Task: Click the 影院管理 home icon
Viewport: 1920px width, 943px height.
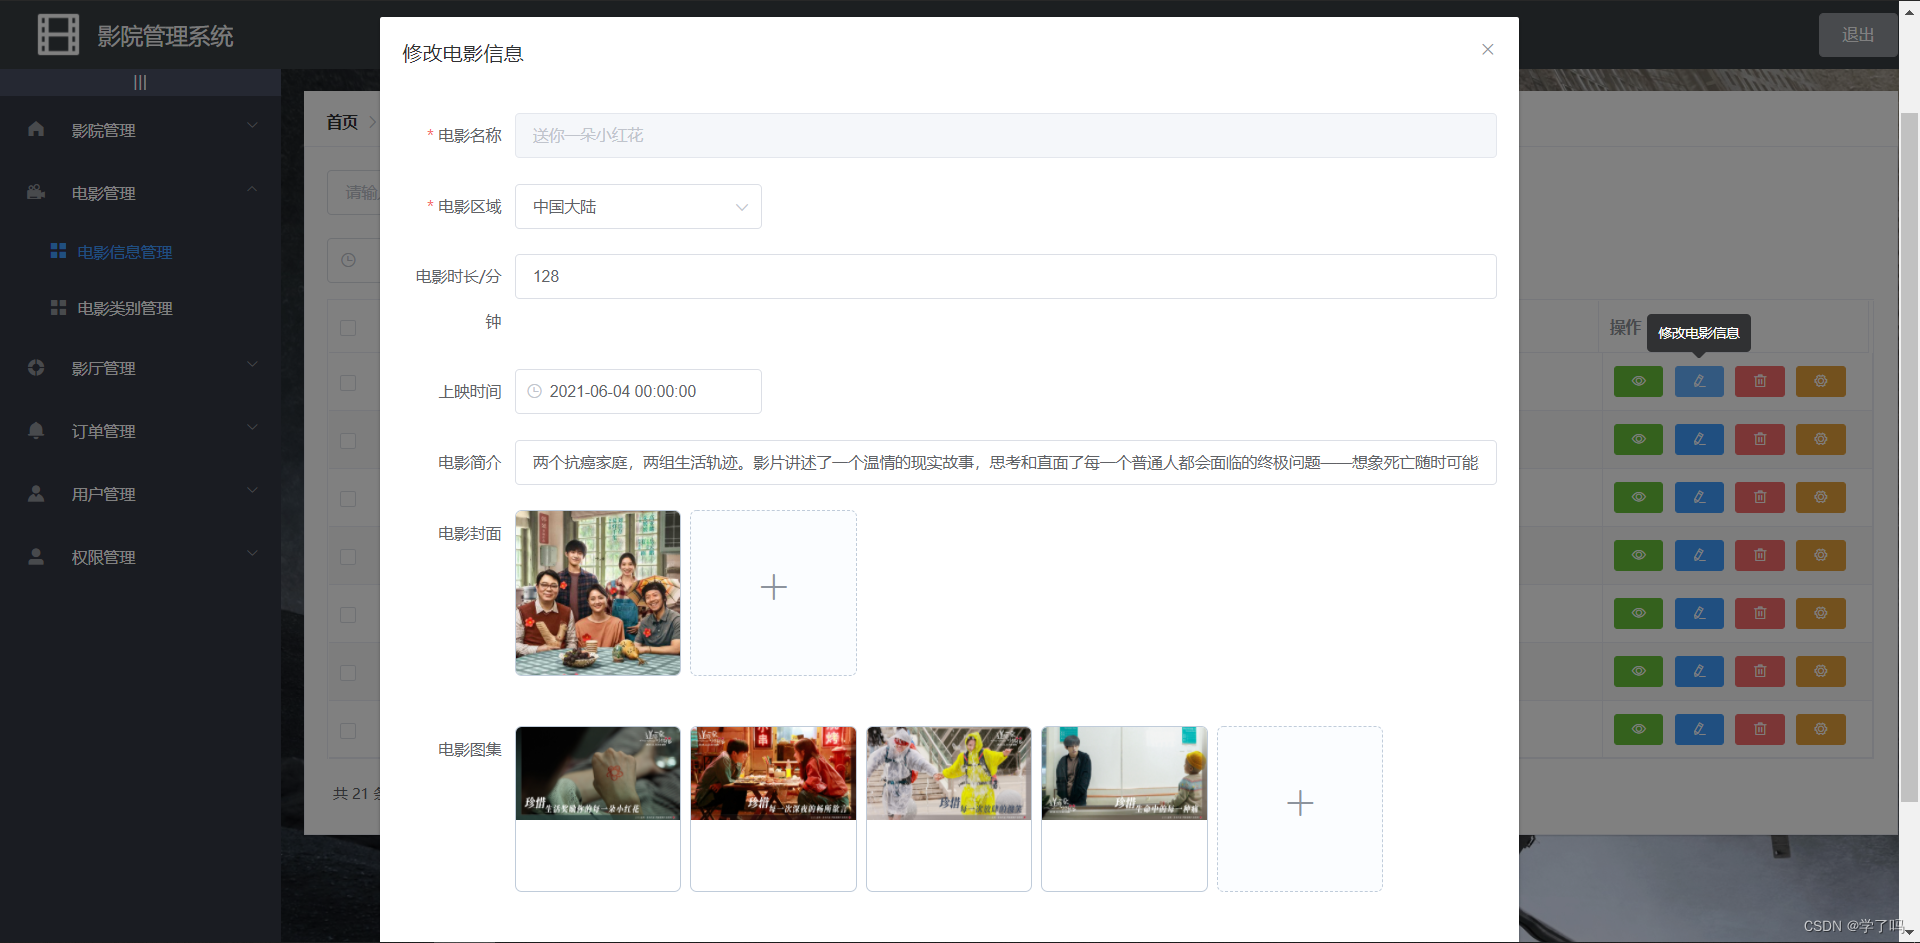Action: click(x=36, y=129)
